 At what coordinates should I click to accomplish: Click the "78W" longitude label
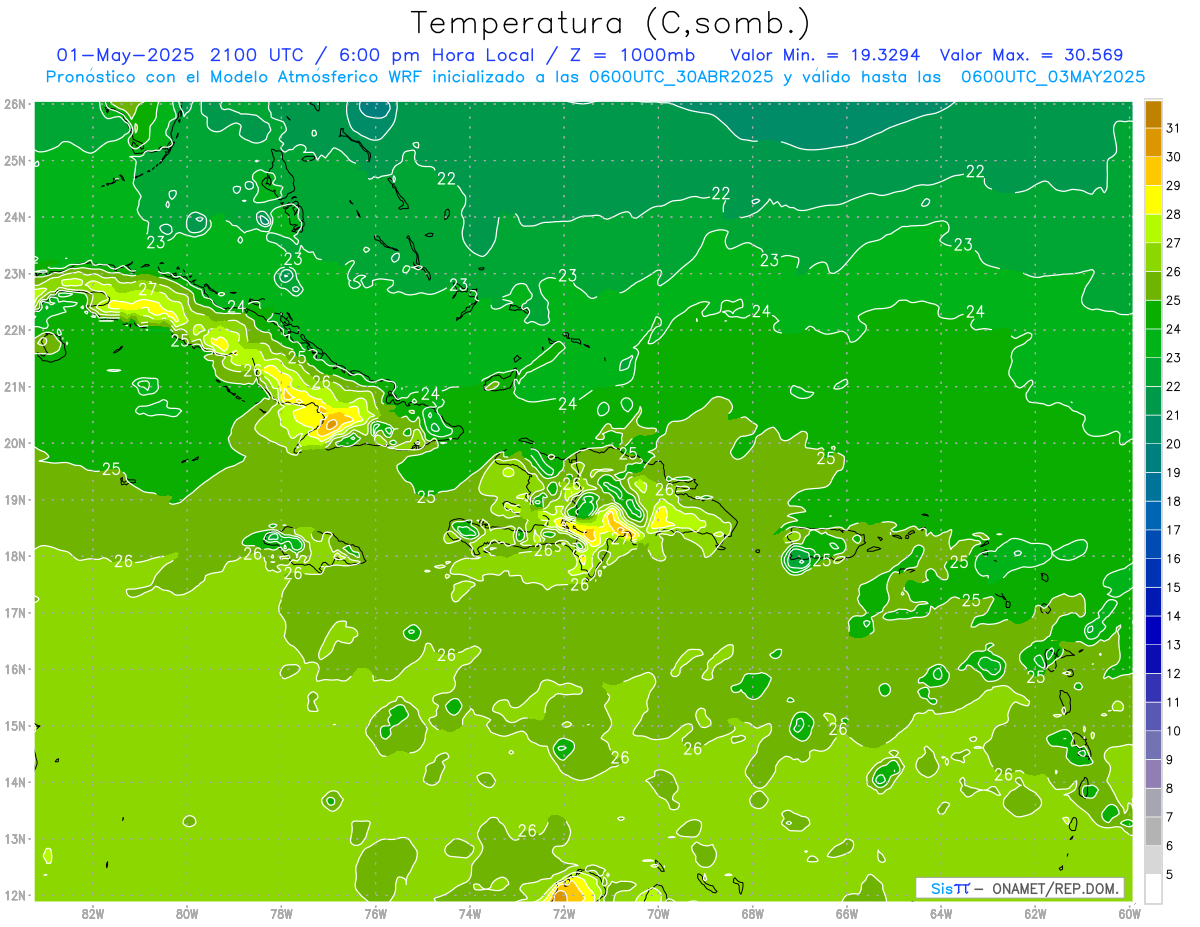point(281,913)
